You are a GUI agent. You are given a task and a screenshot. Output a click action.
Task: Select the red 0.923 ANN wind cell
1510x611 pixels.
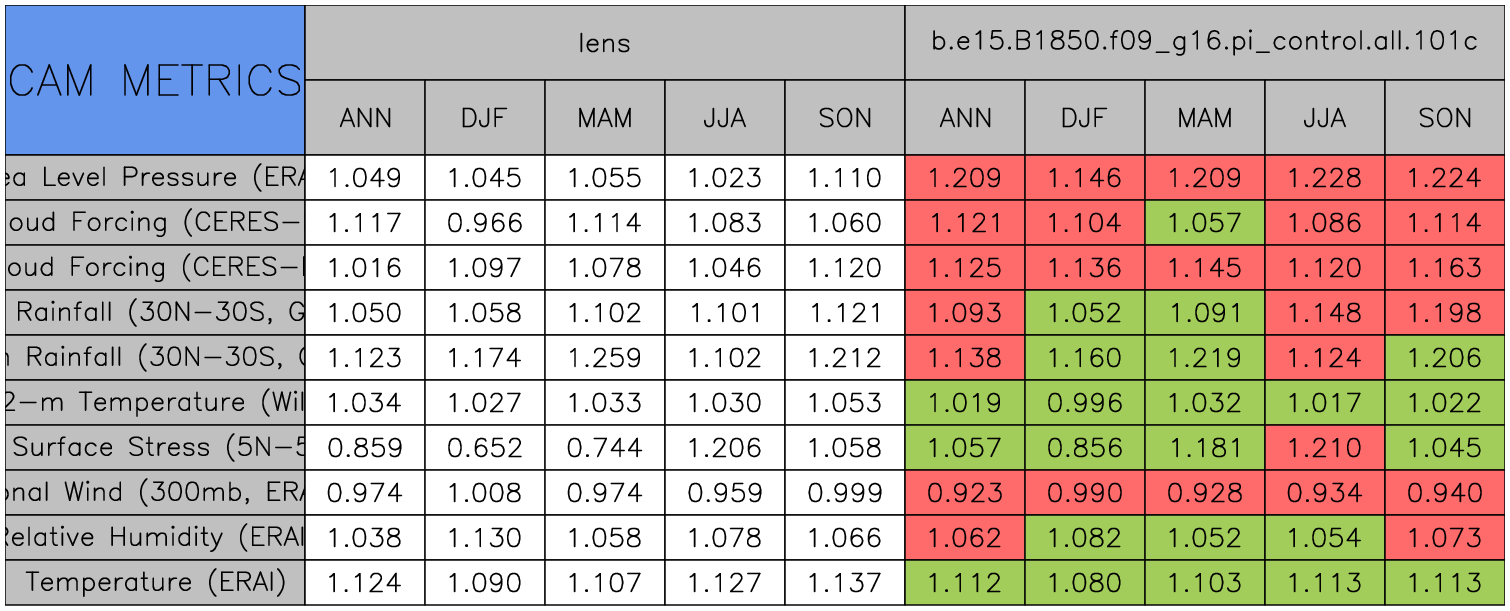click(965, 493)
